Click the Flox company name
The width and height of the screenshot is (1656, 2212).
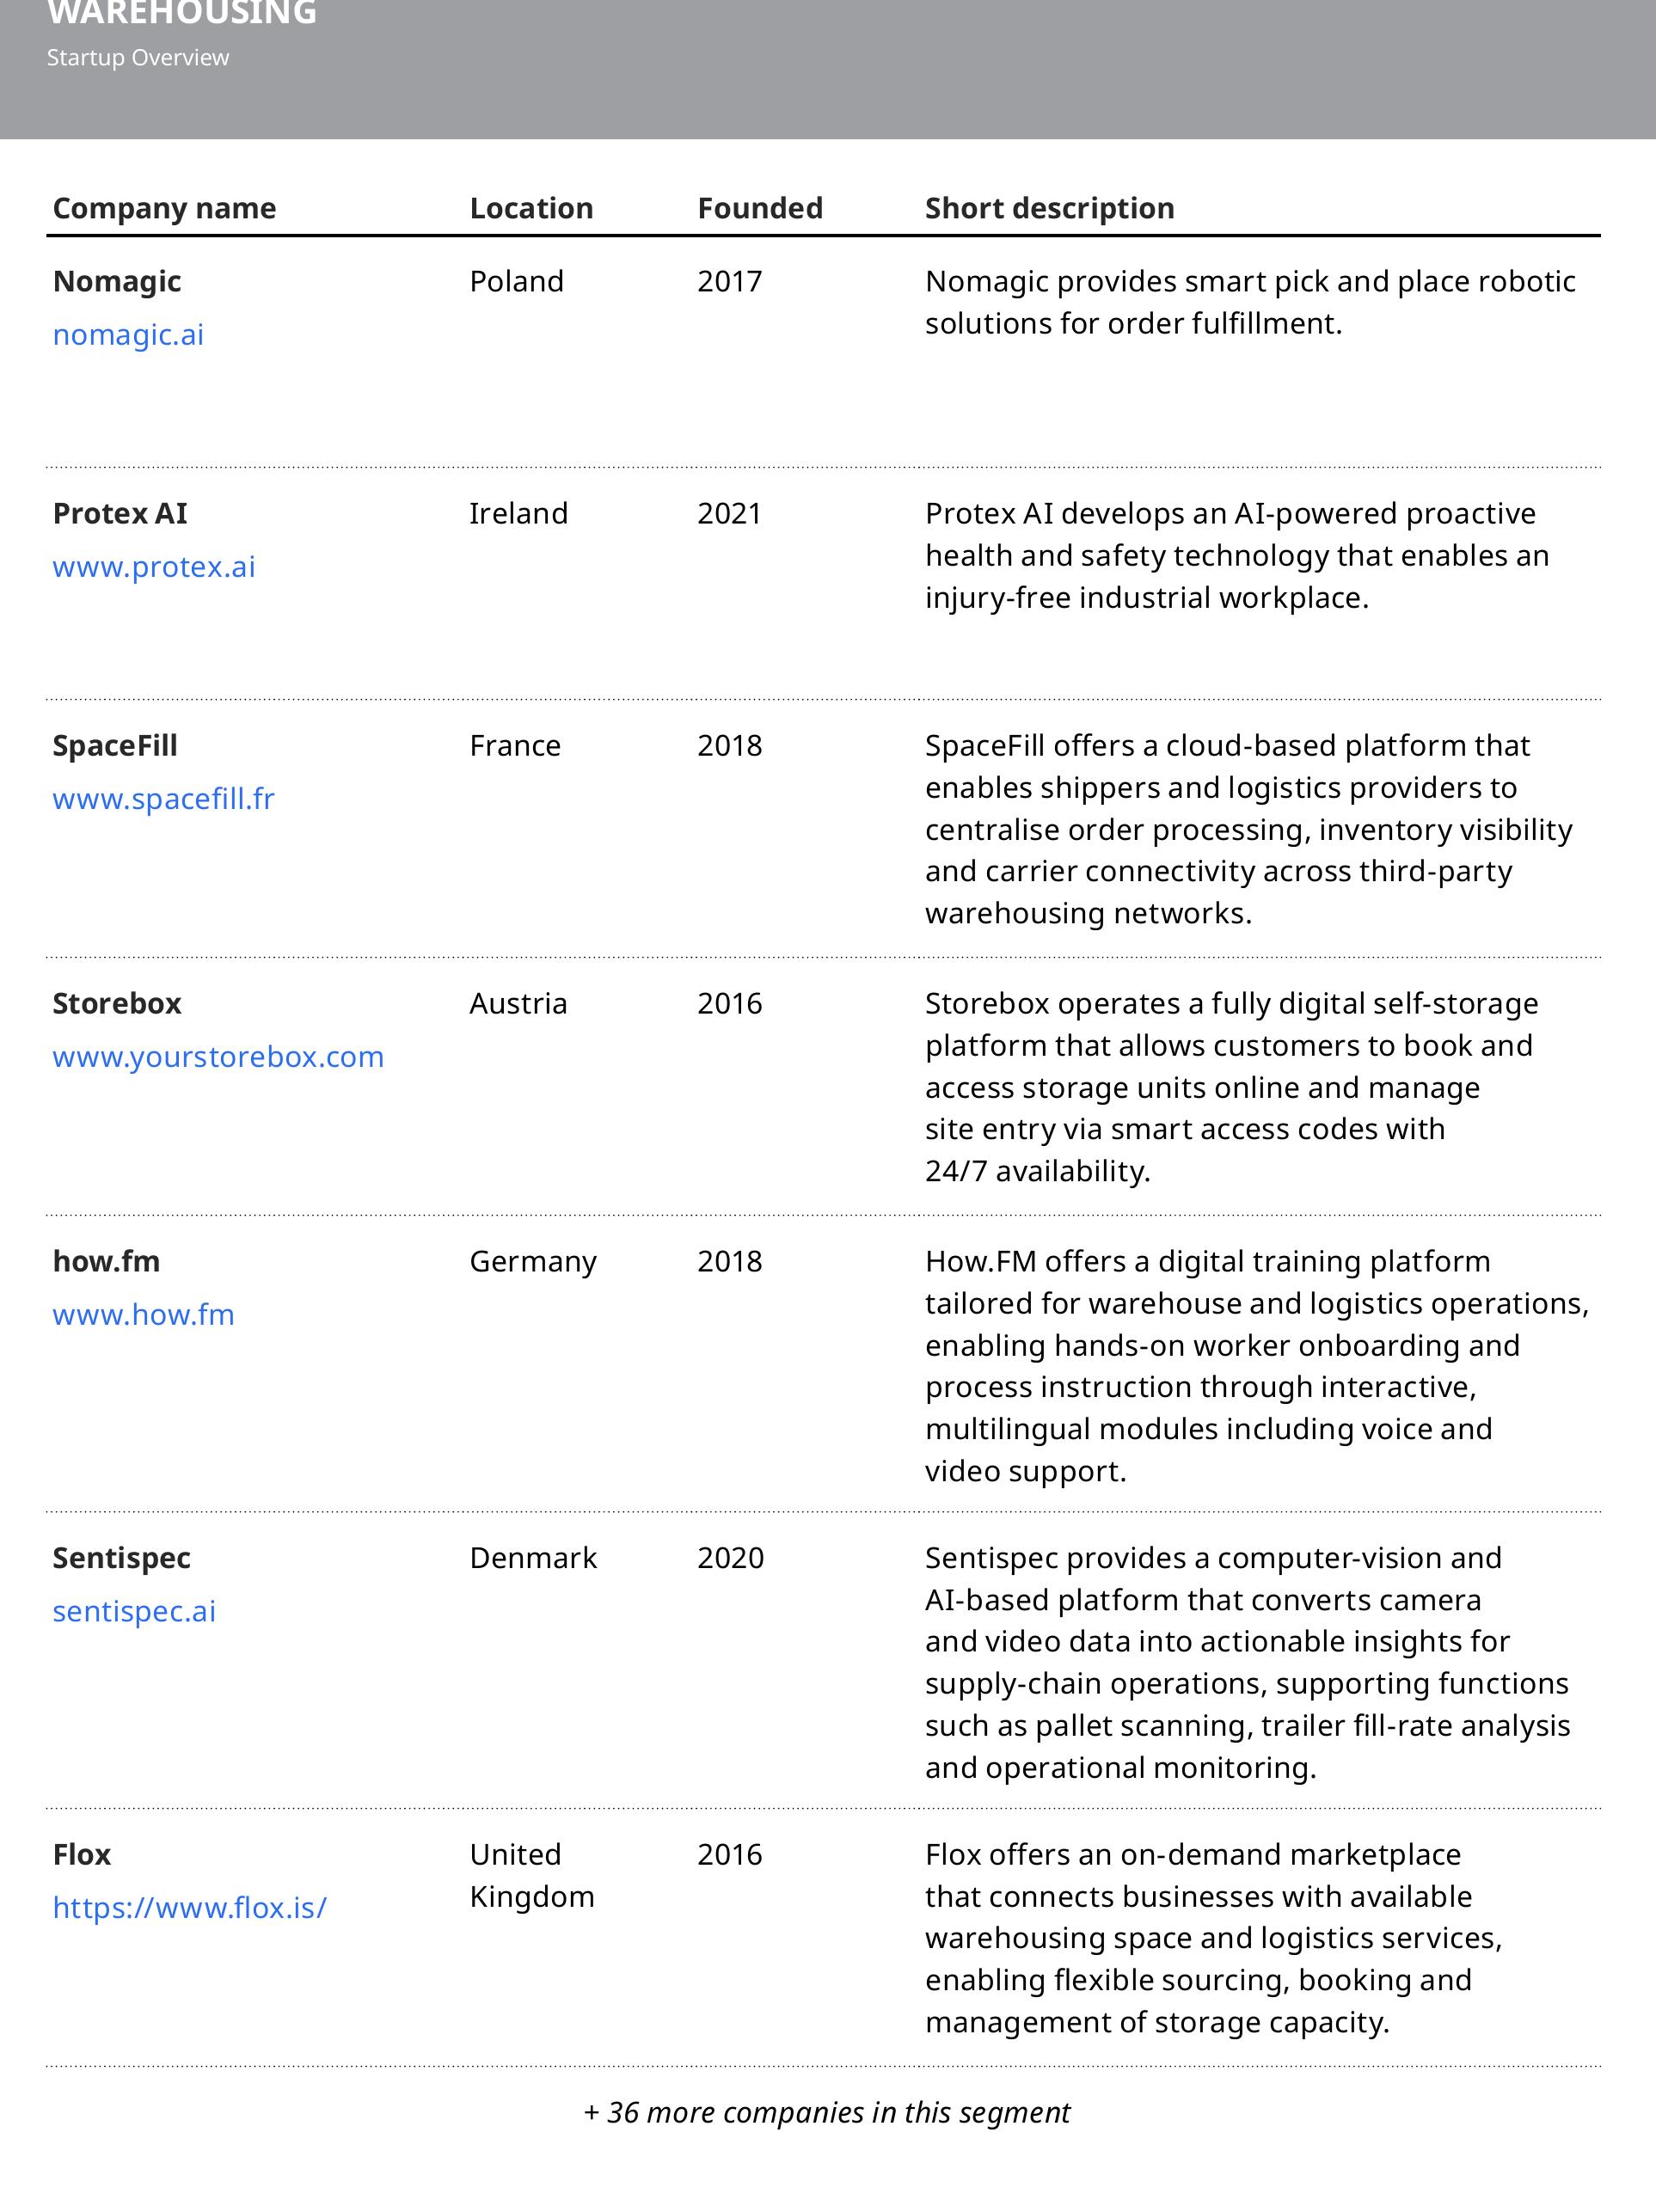[82, 1854]
